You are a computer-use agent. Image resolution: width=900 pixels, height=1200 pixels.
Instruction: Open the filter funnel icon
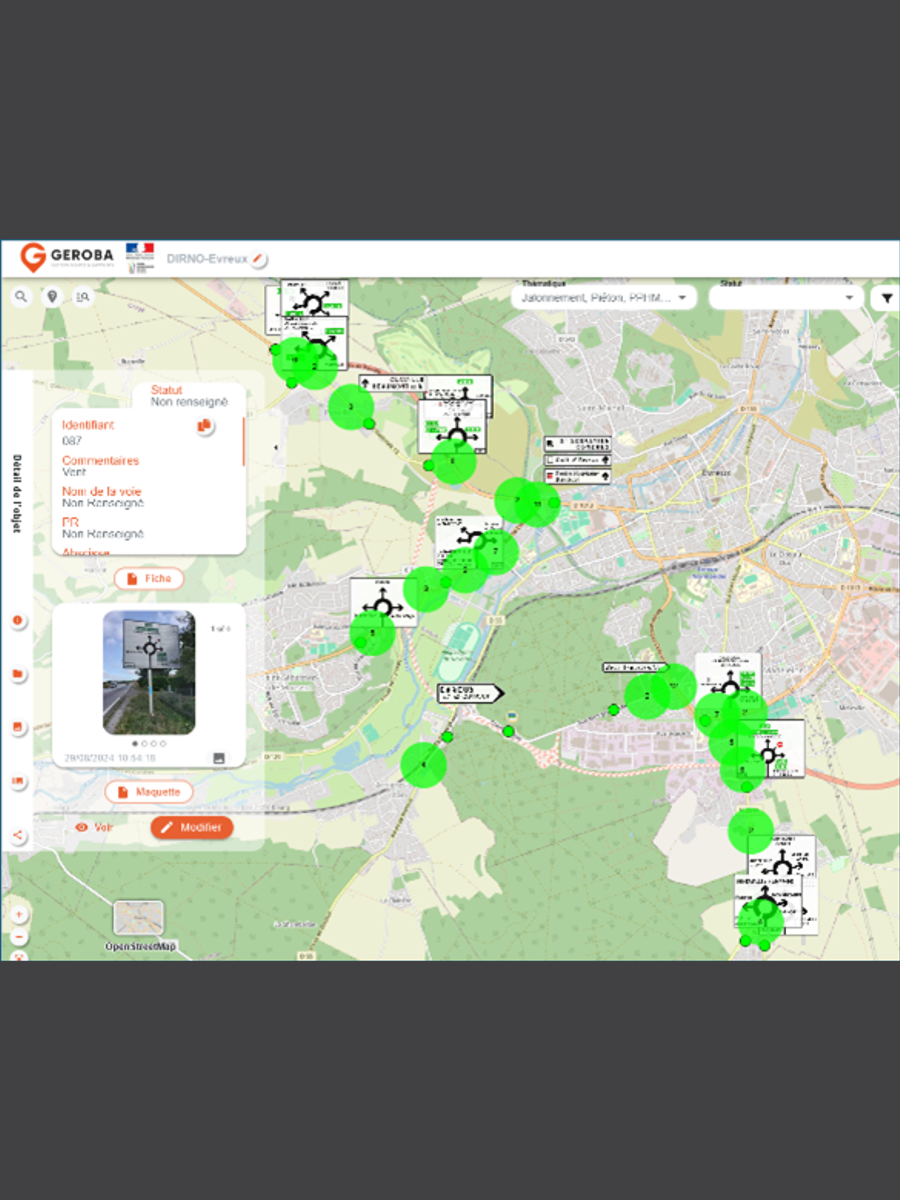click(885, 298)
